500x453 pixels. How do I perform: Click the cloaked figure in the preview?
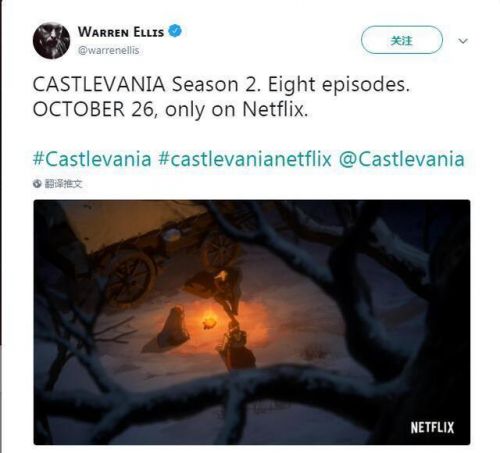(x=168, y=330)
